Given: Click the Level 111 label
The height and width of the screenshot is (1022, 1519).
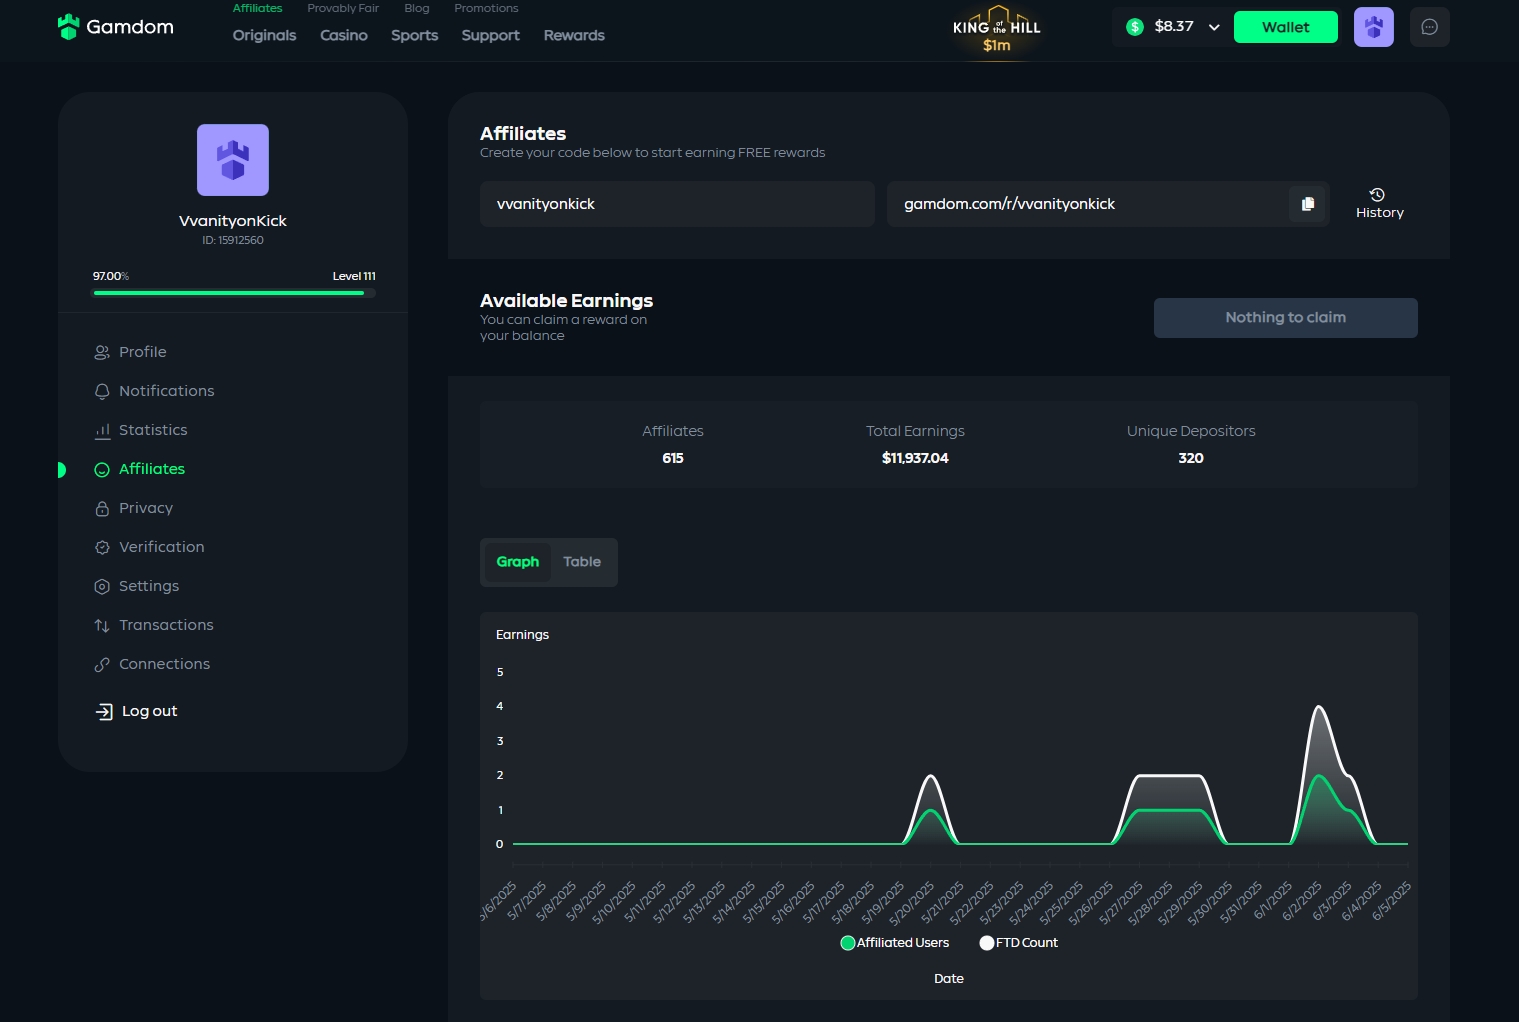Looking at the screenshot, I should point(354,276).
